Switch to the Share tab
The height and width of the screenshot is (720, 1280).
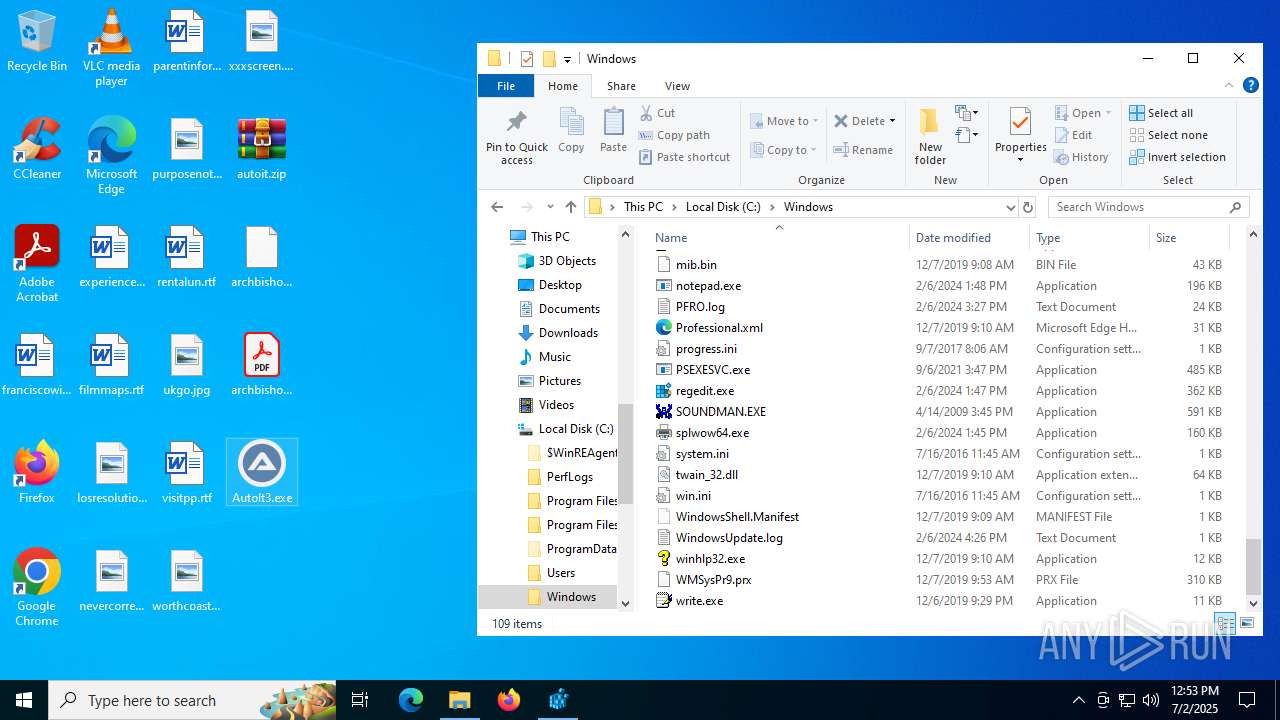point(621,86)
